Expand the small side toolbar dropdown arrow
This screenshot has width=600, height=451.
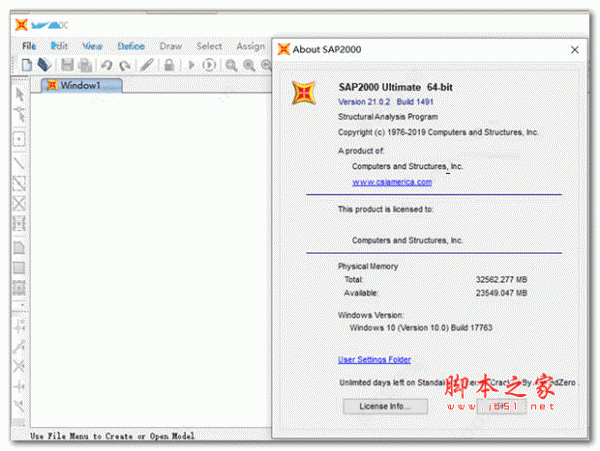23,305
